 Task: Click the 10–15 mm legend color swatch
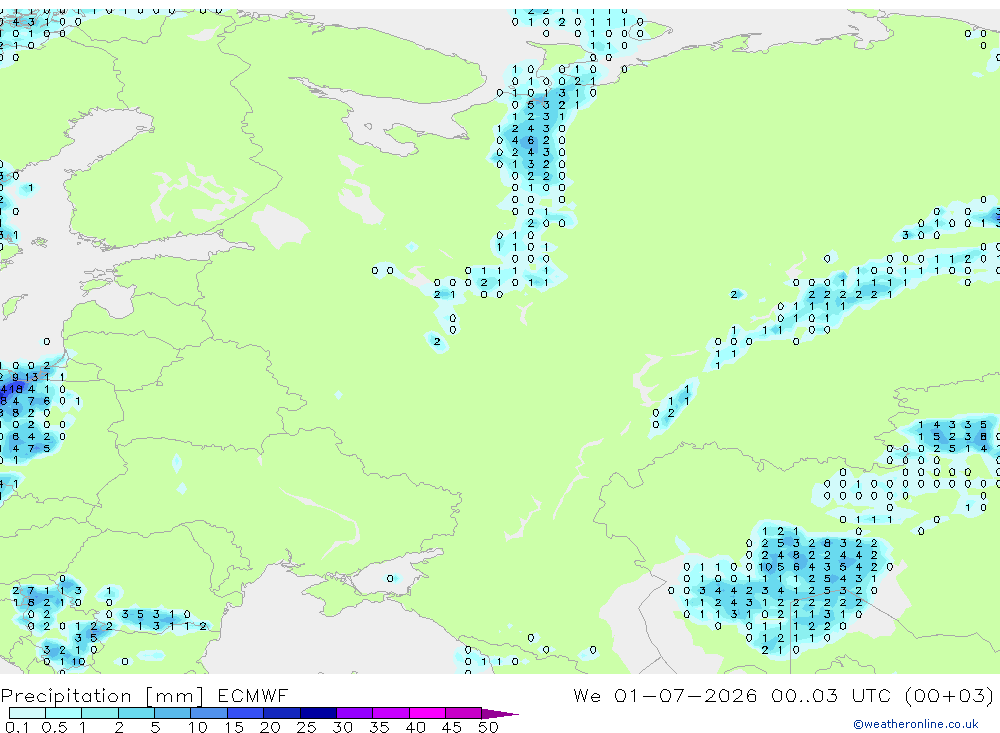pos(209,713)
